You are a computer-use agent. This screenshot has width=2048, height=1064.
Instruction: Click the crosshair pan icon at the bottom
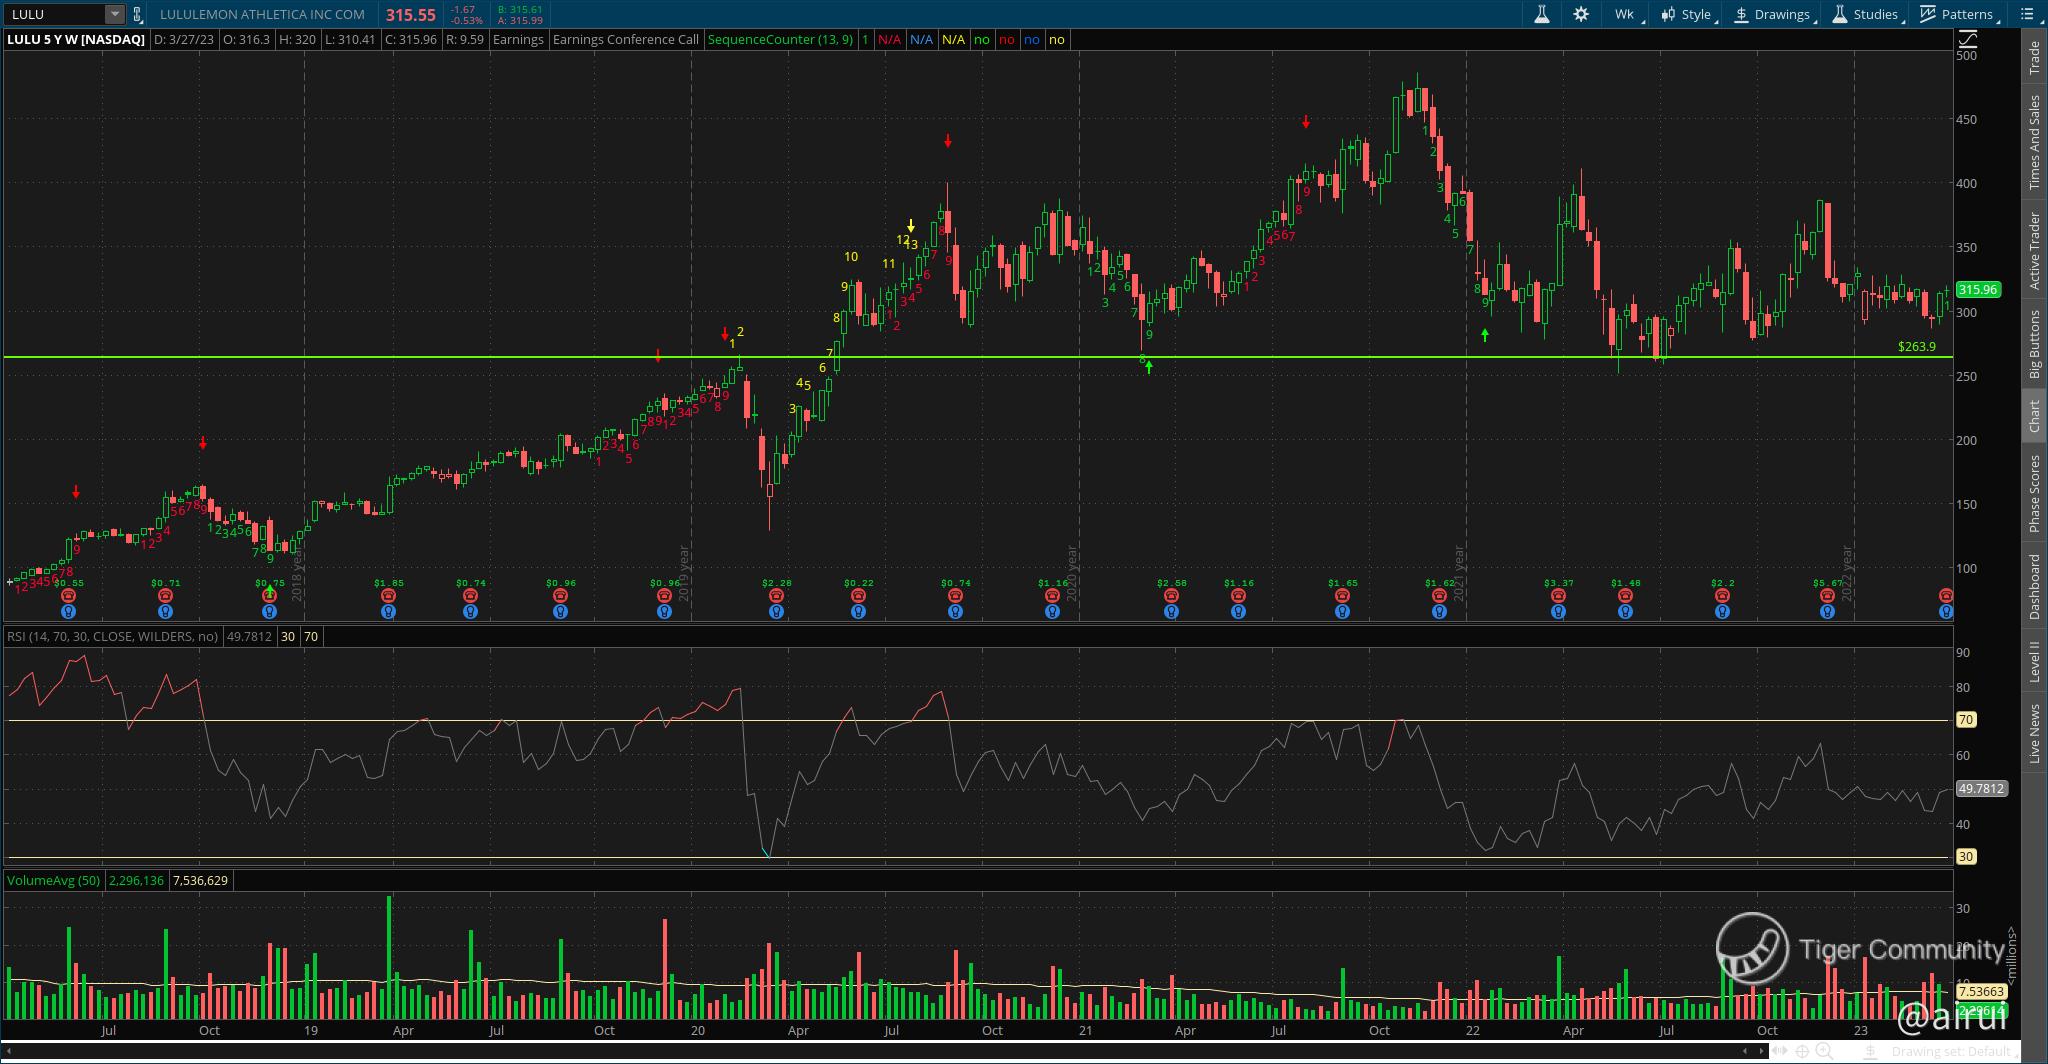(1802, 1051)
